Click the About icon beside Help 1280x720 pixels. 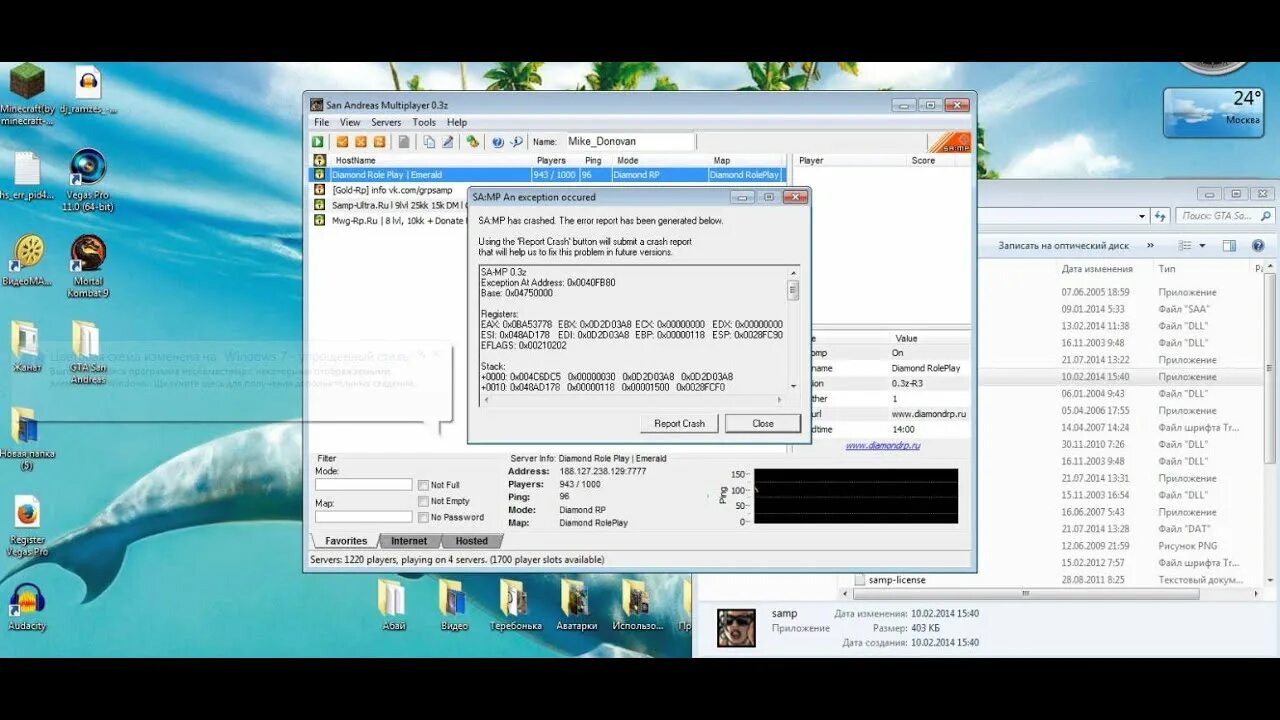[x=517, y=142]
